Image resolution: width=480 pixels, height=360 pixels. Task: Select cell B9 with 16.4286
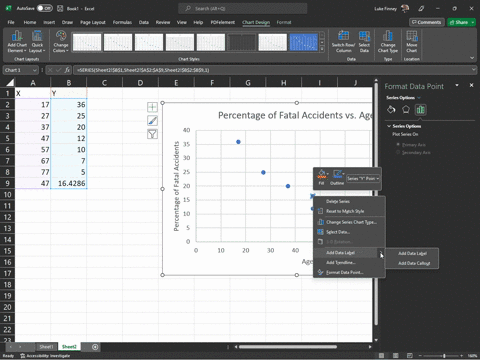(69, 183)
